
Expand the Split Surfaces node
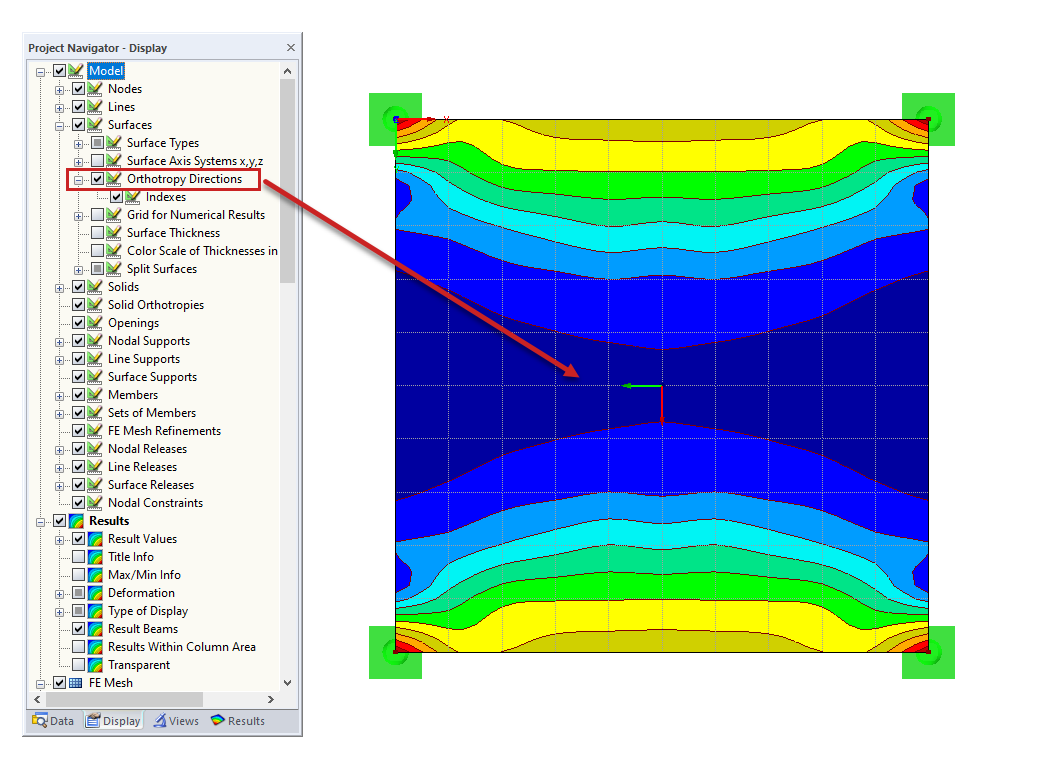click(78, 268)
